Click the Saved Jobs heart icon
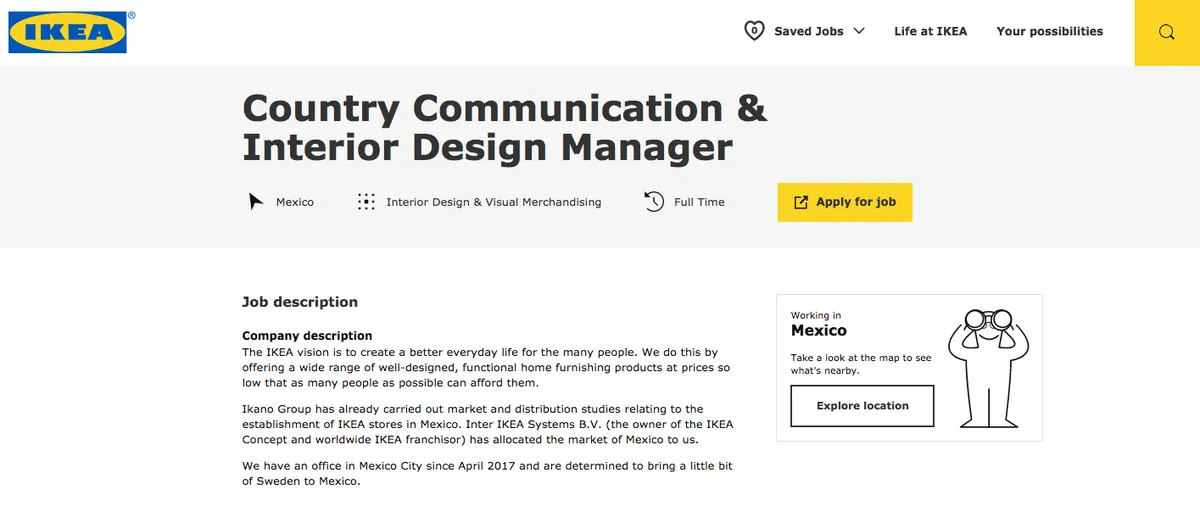The width and height of the screenshot is (1200, 505). click(x=754, y=31)
